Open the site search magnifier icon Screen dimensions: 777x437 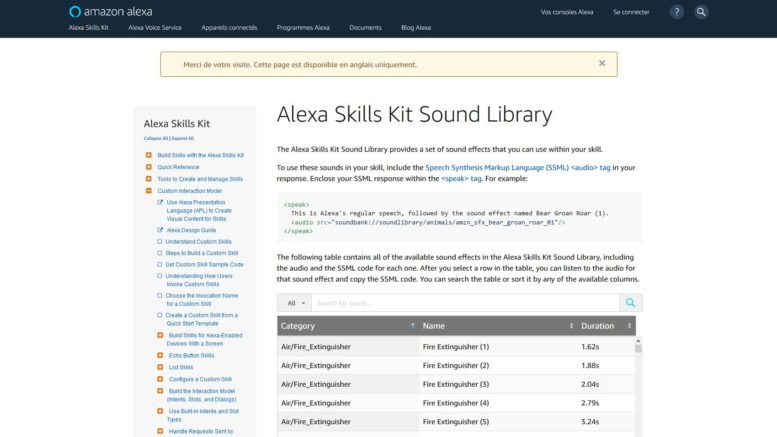click(x=701, y=12)
